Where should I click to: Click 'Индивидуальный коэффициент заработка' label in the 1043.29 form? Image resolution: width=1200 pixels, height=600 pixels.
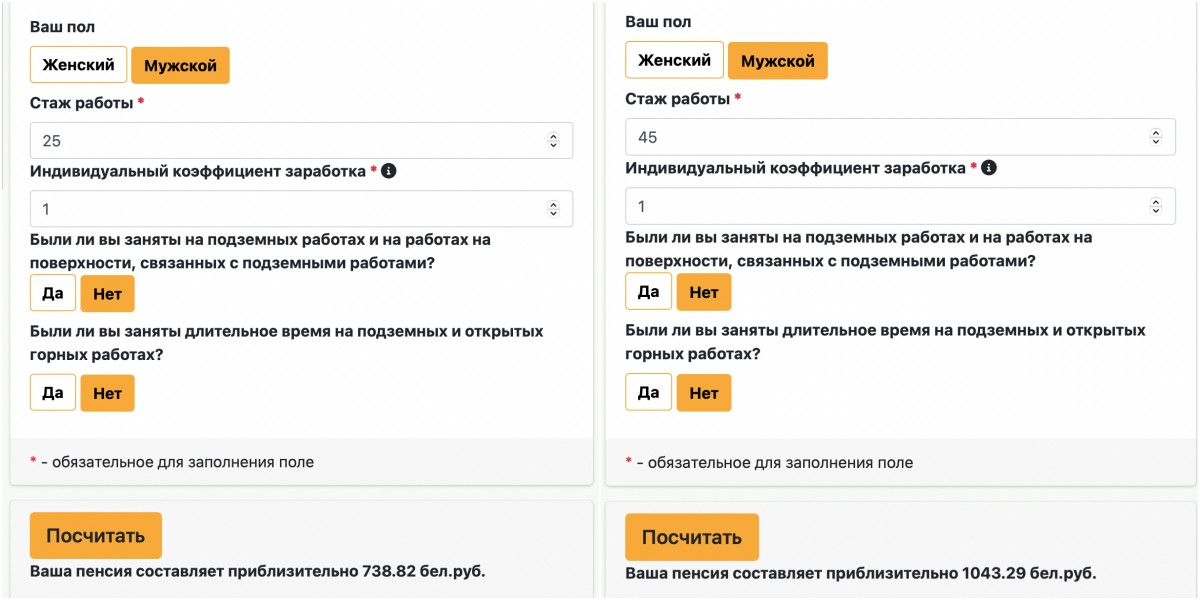coord(796,168)
